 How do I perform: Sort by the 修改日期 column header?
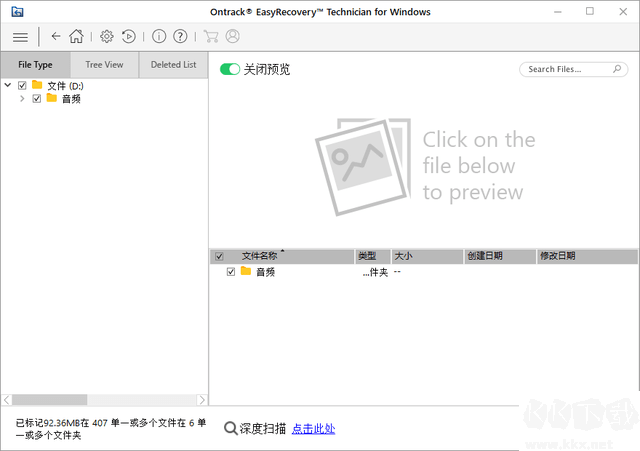587,256
